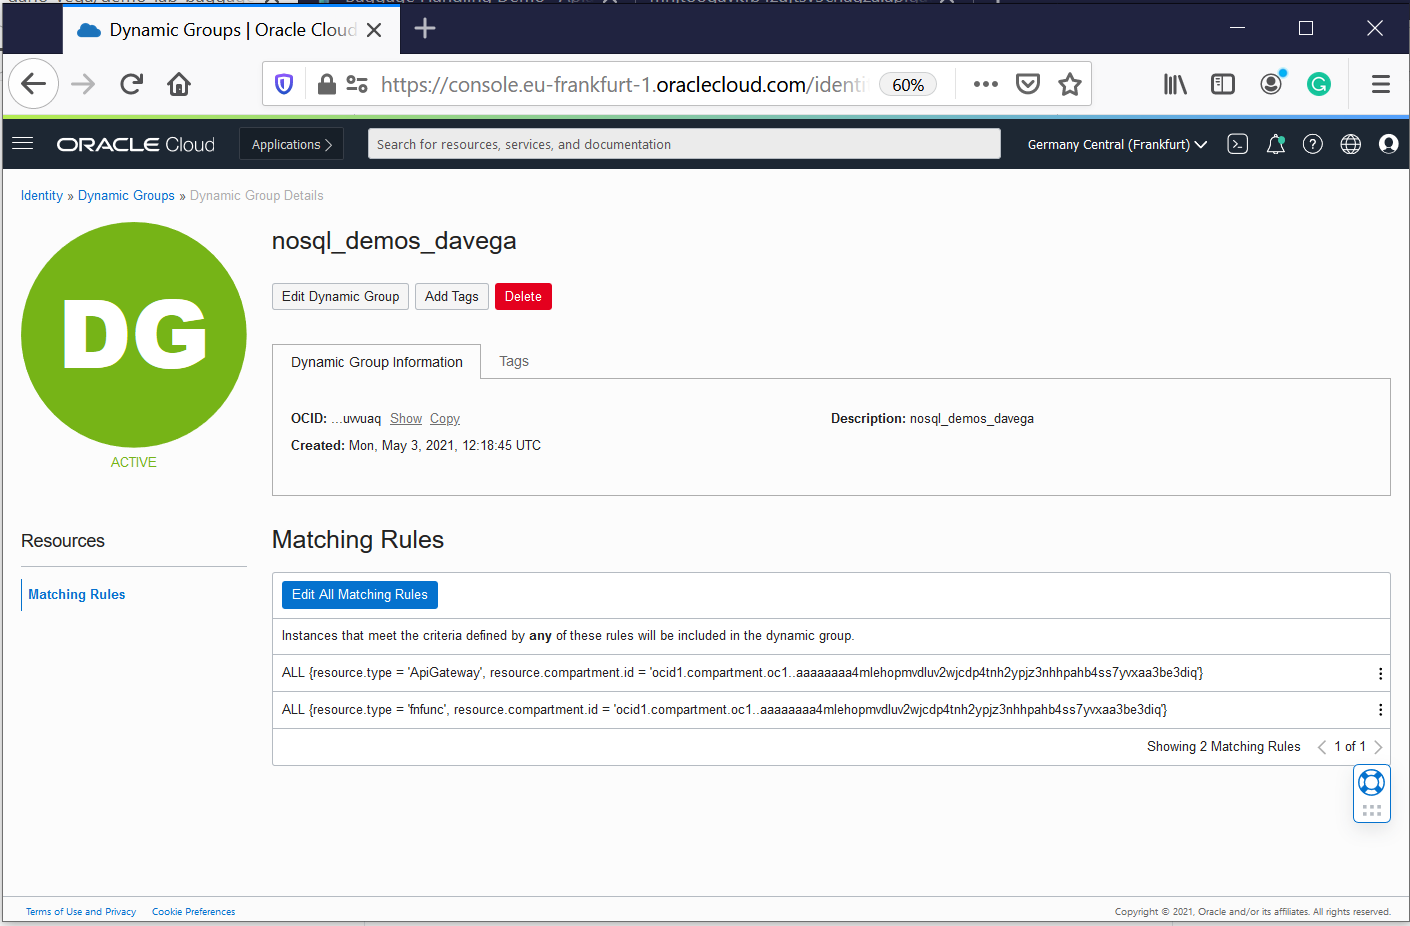
Task: Open site permissions icon in address bar
Action: click(357, 84)
